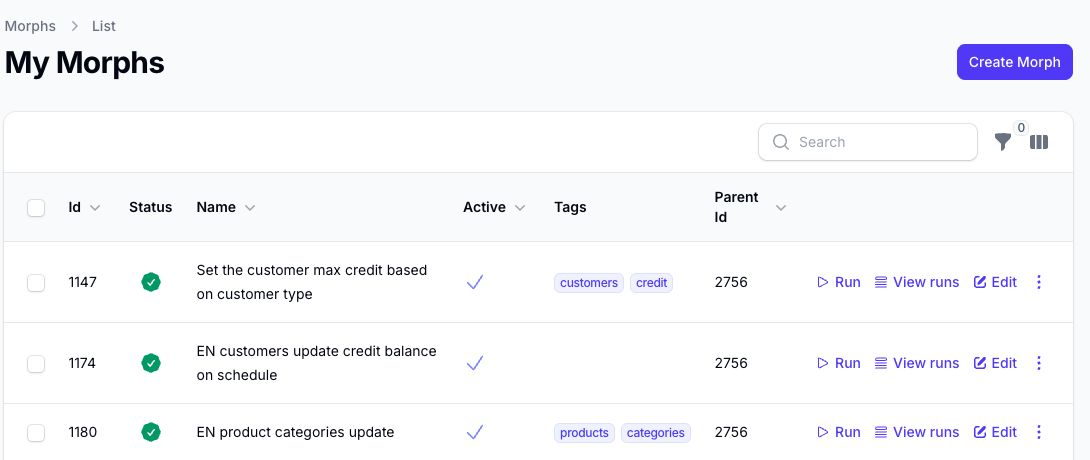Screen dimensions: 1090x460
Task: Click active checkmark for morph 1180
Action: [x=475, y=432]
